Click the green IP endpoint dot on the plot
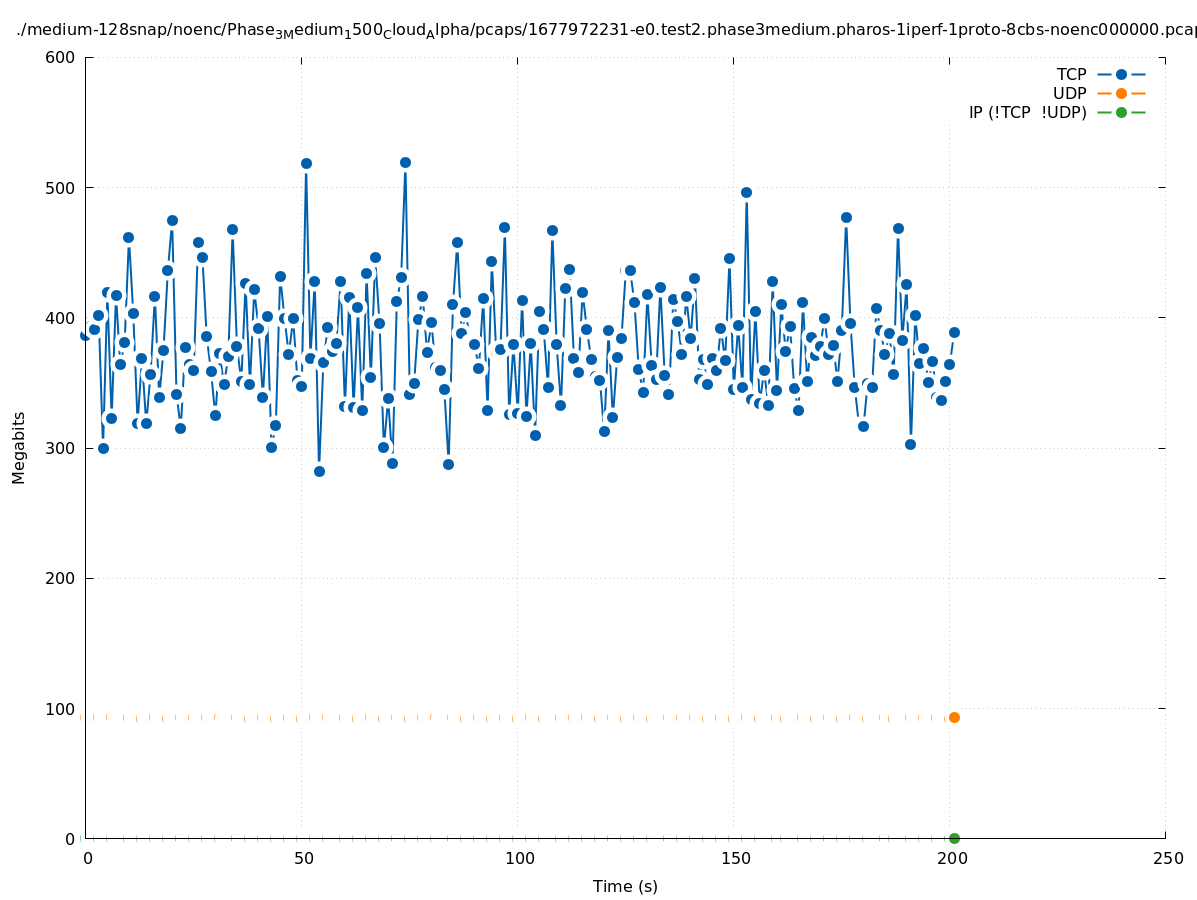Screen dimensions: 1197x900 click(x=954, y=838)
